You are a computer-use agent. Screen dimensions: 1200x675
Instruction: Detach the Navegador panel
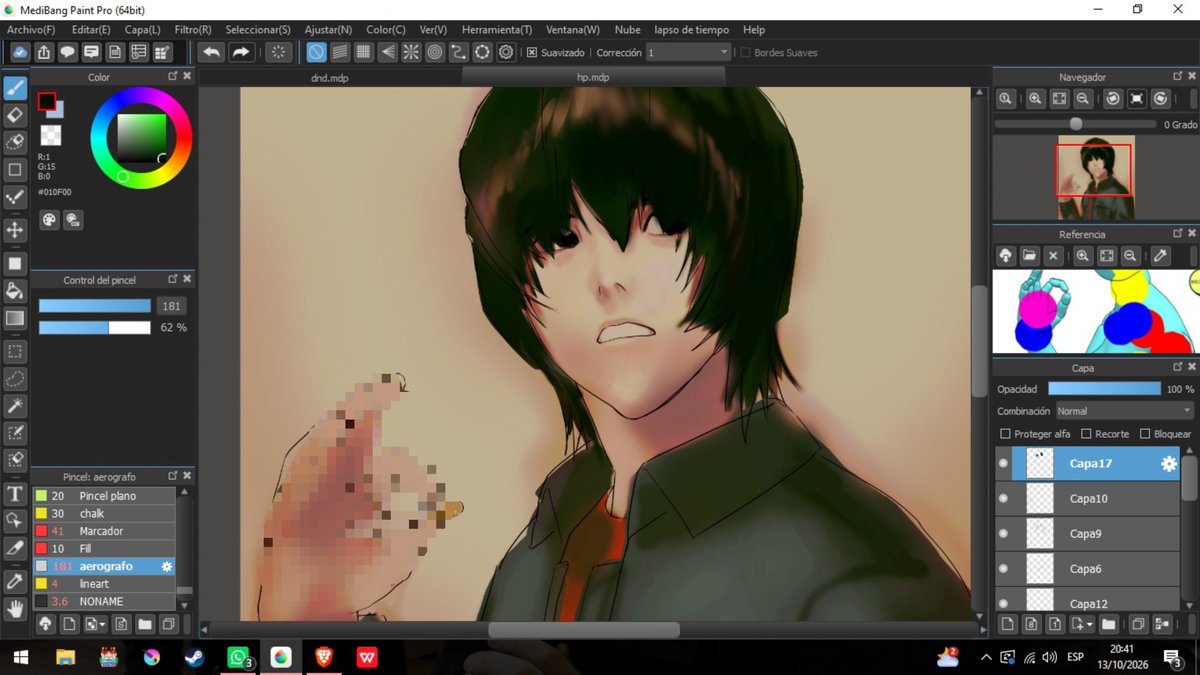tap(1177, 76)
